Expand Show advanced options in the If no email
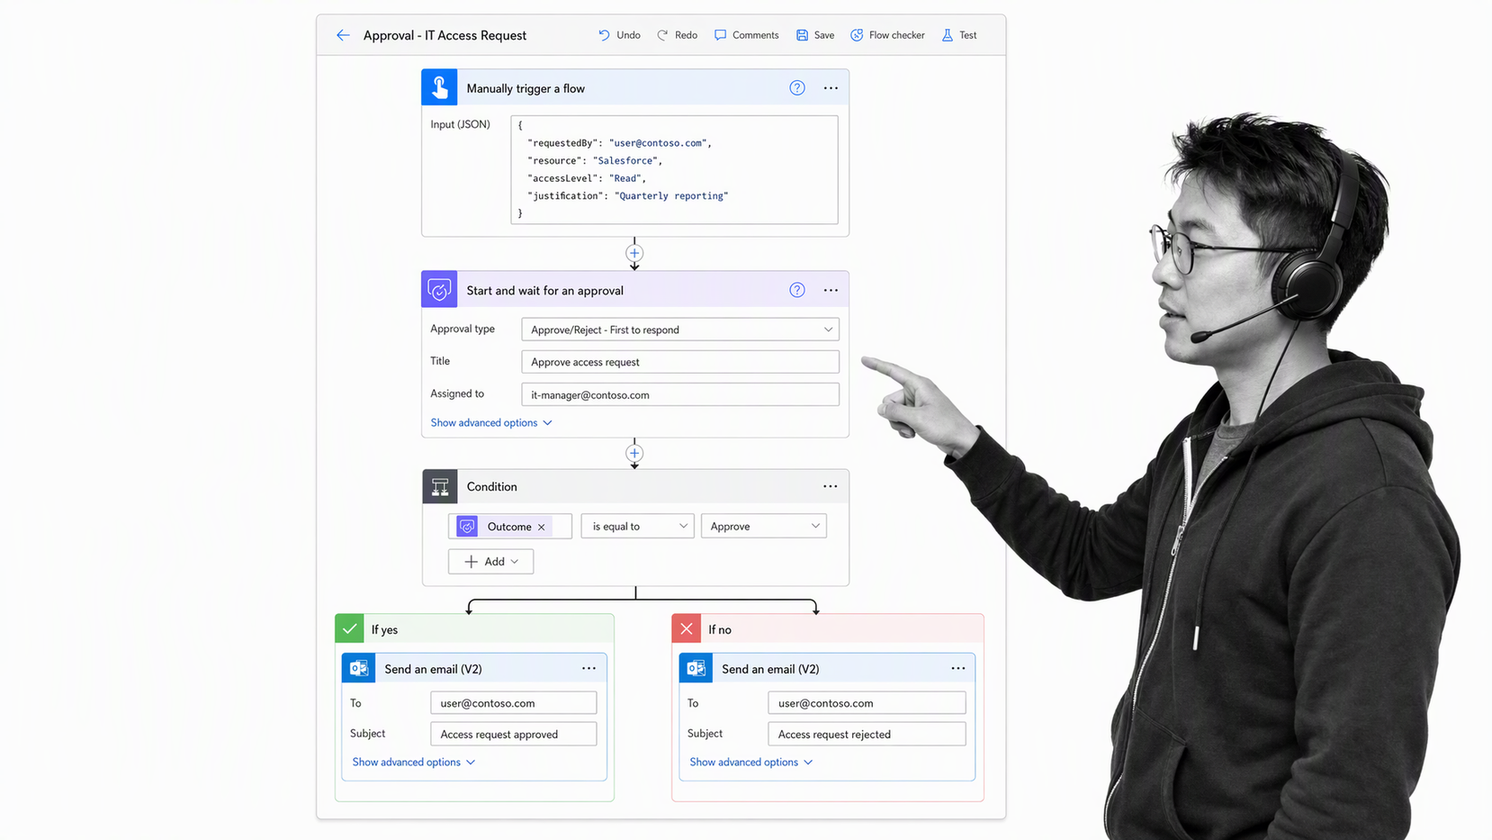 tap(751, 762)
